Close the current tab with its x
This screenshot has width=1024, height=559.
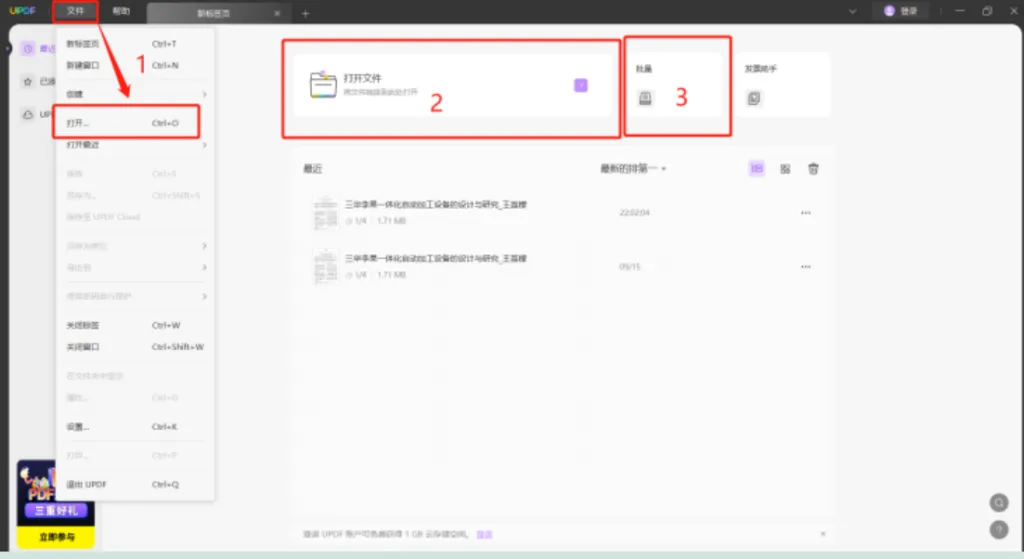277,13
